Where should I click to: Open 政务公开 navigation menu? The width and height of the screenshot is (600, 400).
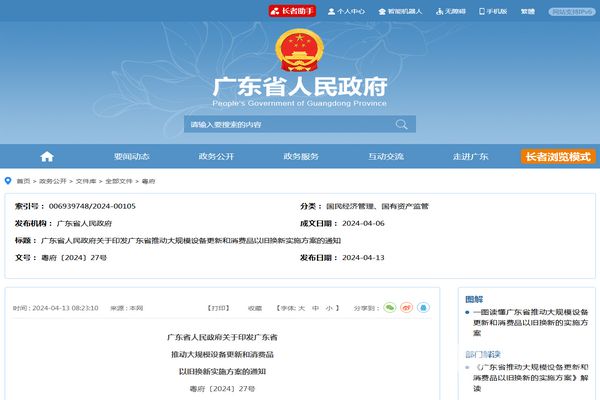pyautogui.click(x=216, y=157)
